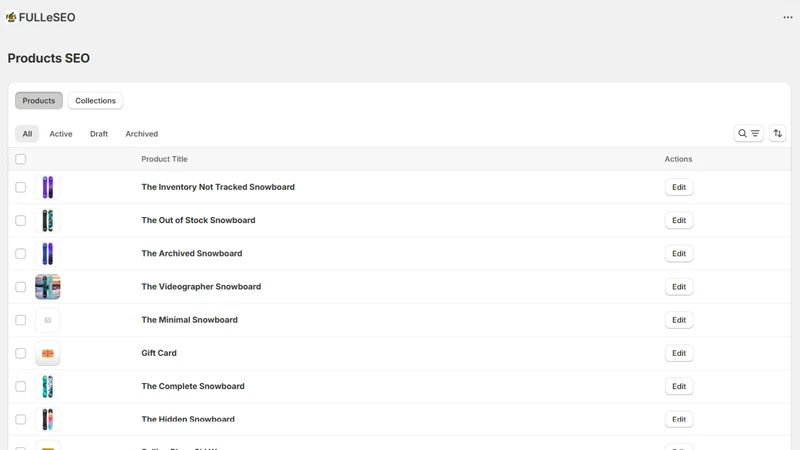Click the Minimal Snowboard placeholder image

click(47, 320)
